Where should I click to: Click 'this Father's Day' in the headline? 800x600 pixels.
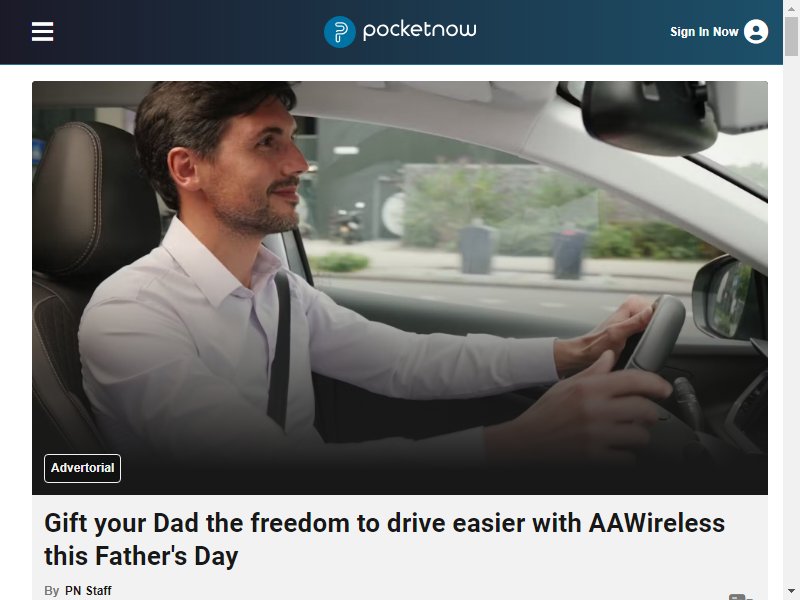tap(141, 556)
